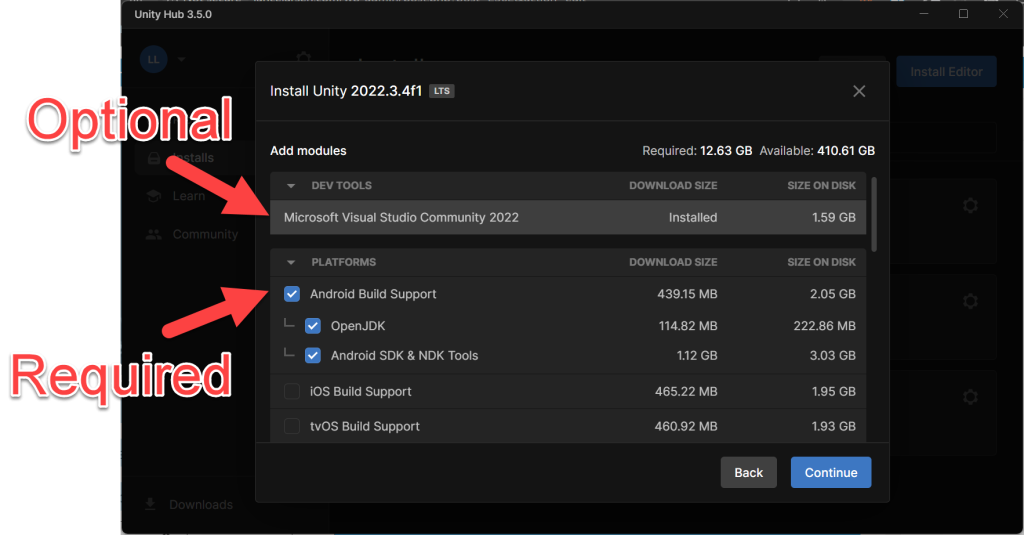Click the LTS badge in dialog title
The width and height of the screenshot is (1024, 535).
[x=441, y=91]
